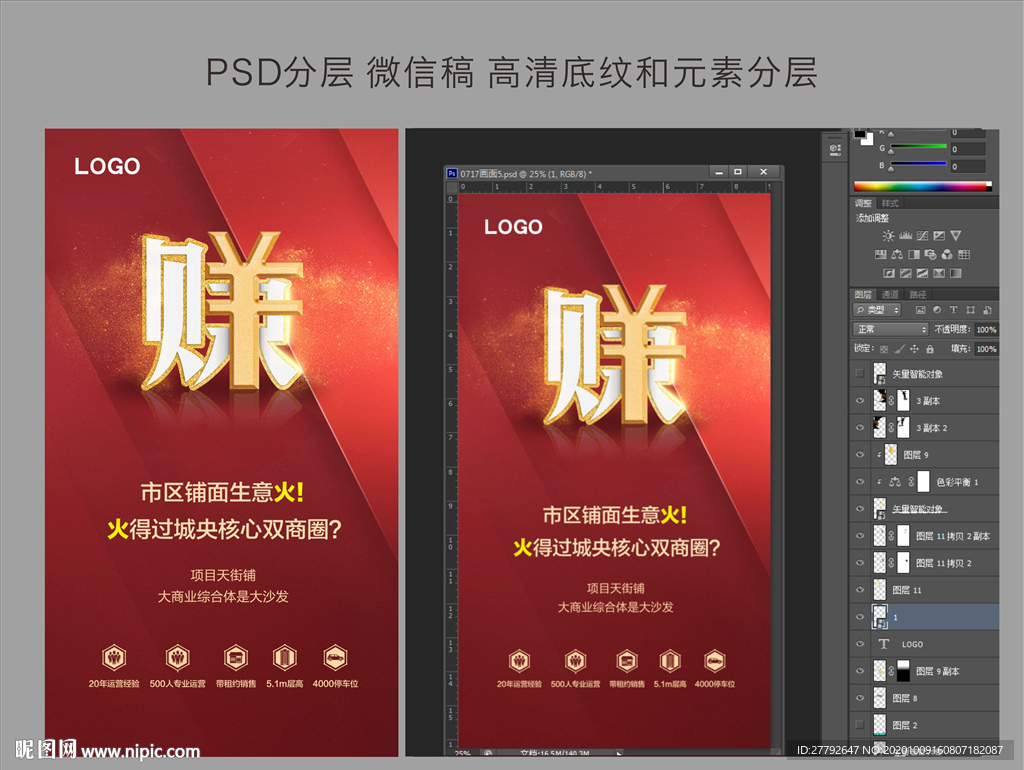Image resolution: width=1024 pixels, height=770 pixels.
Task: Hide the 3 副本 2 layer
Action: pyautogui.click(x=859, y=428)
